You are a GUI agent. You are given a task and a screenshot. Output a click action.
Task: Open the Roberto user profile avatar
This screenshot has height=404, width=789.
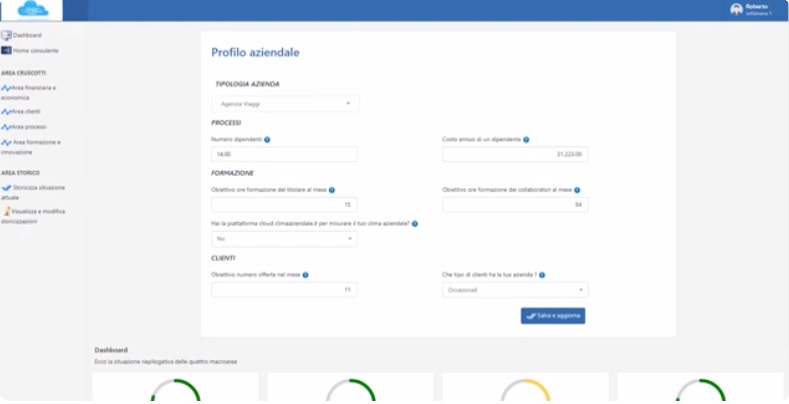pyautogui.click(x=736, y=10)
